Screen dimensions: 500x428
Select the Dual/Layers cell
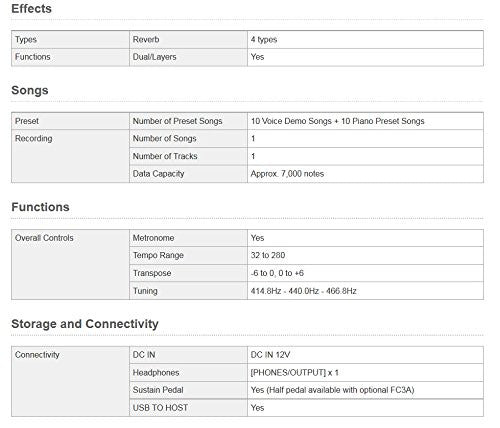tap(188, 57)
